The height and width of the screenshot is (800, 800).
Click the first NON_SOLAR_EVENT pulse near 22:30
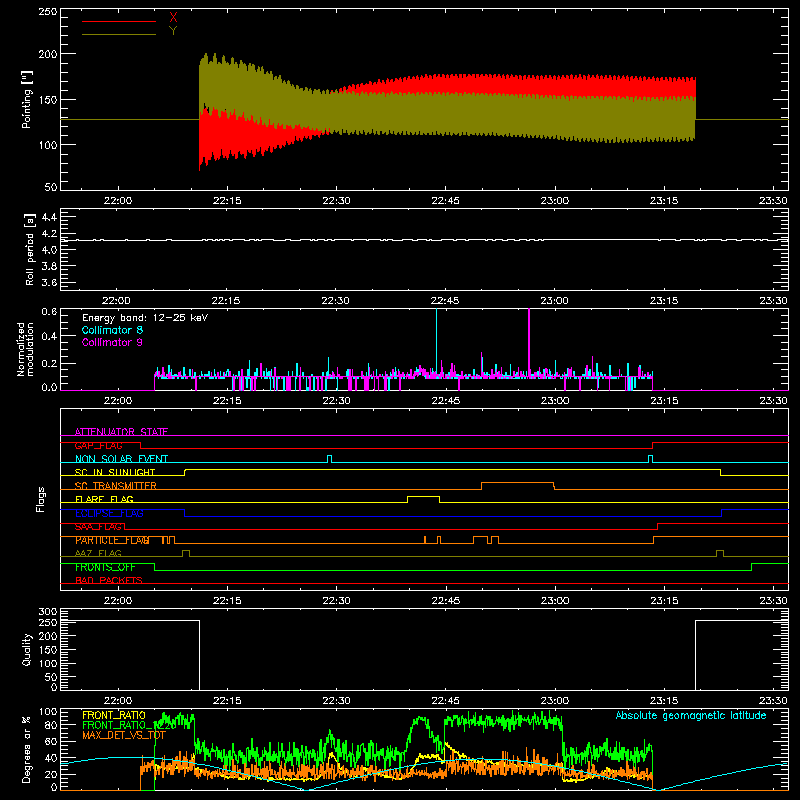[330, 459]
